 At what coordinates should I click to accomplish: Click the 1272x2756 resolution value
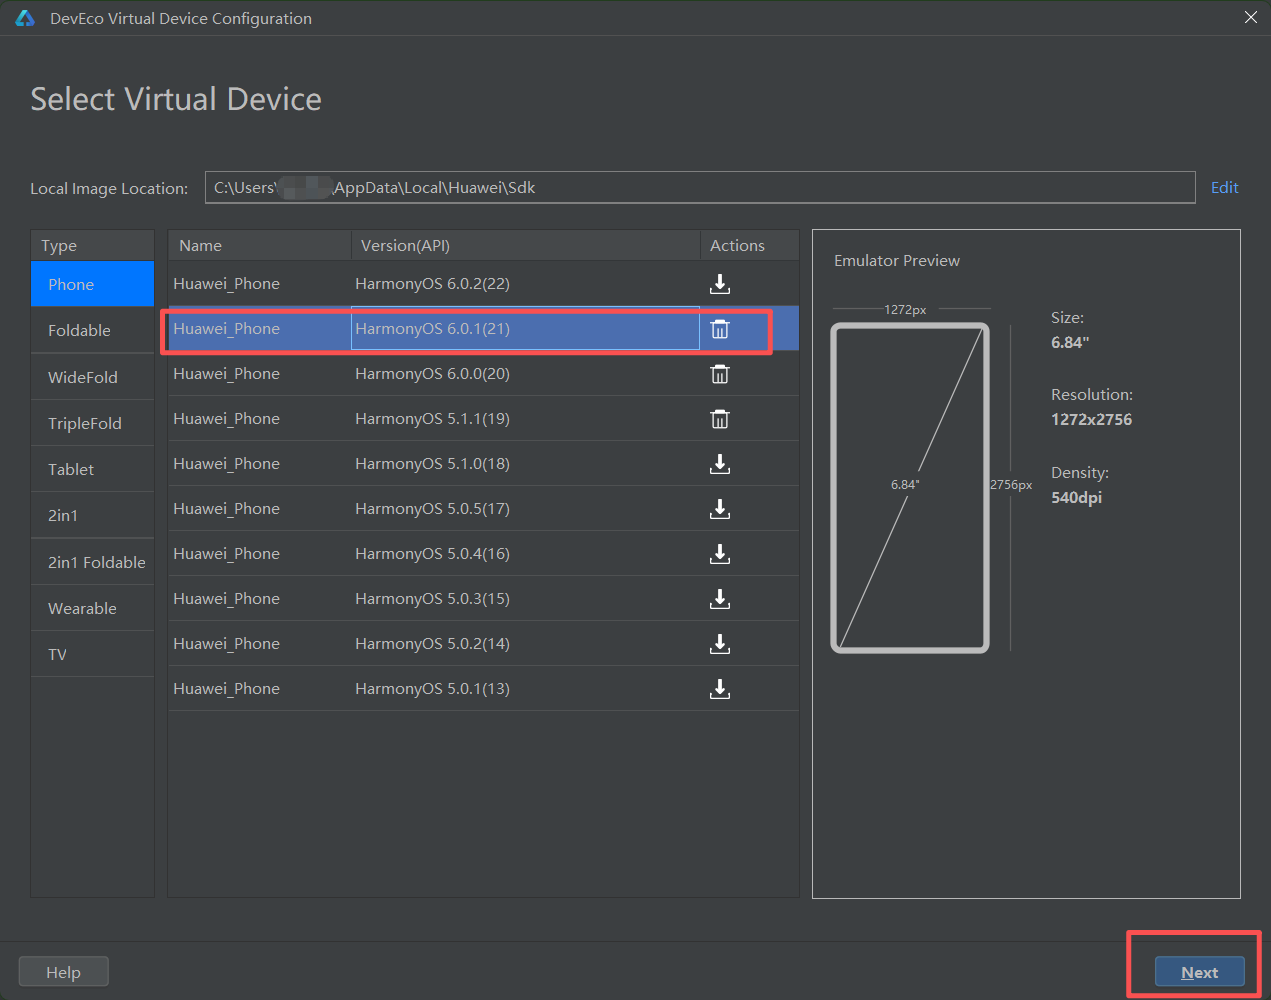click(x=1091, y=419)
